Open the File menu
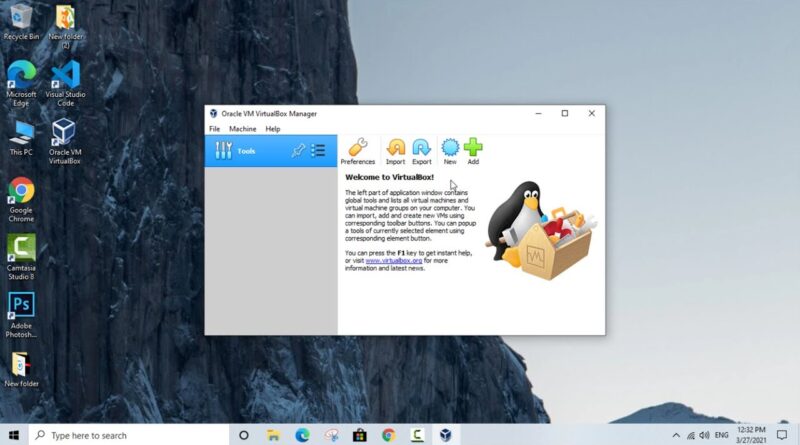 click(x=214, y=129)
